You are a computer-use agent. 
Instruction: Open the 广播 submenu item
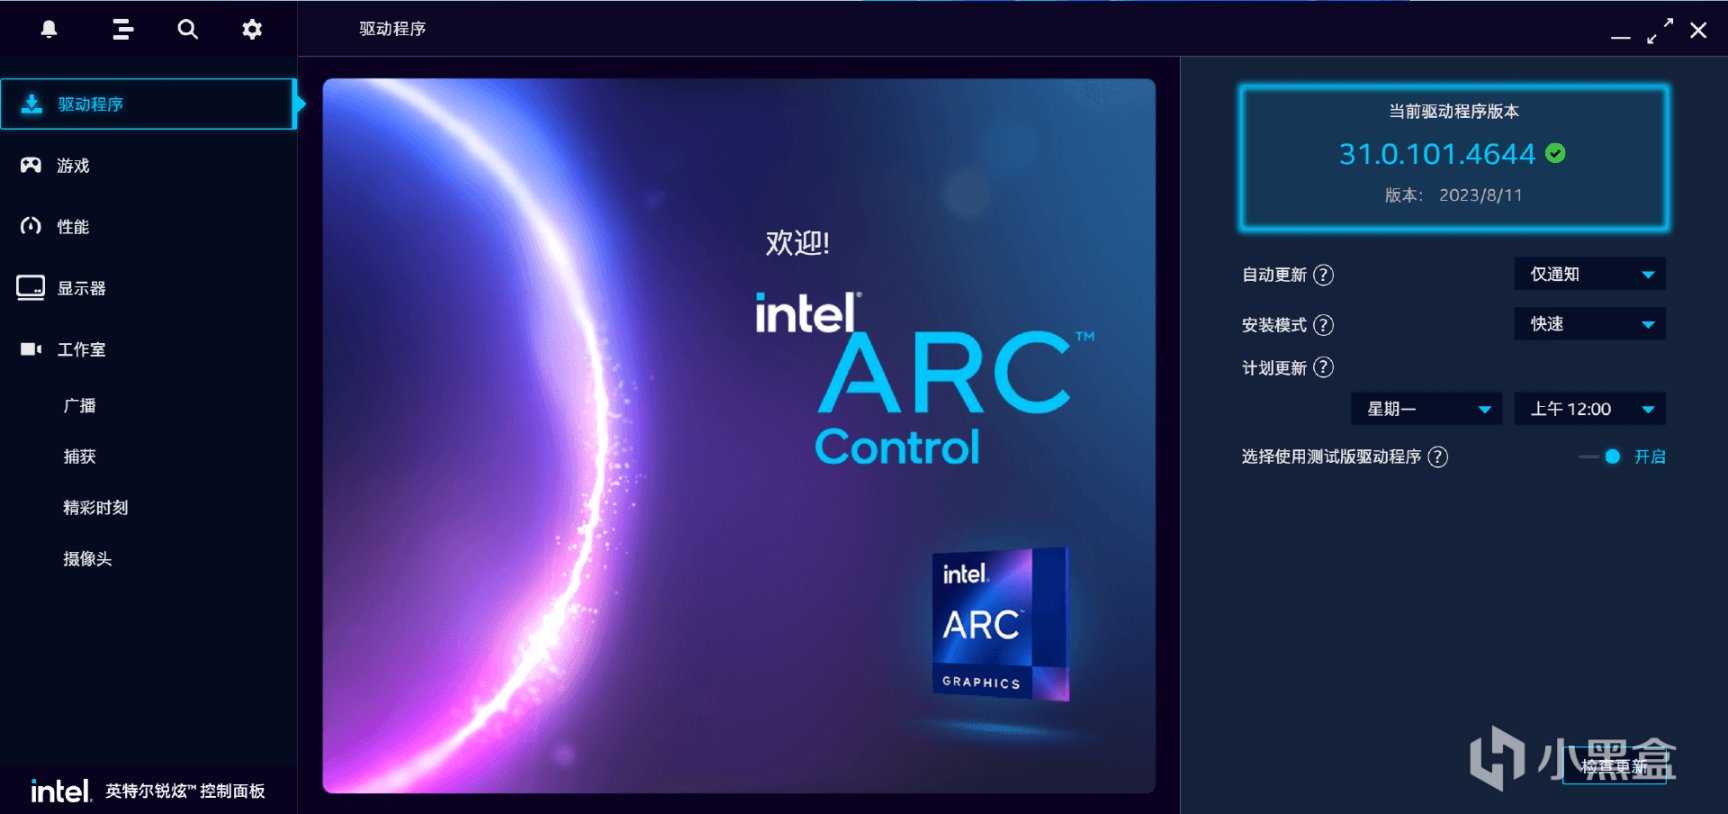click(80, 406)
